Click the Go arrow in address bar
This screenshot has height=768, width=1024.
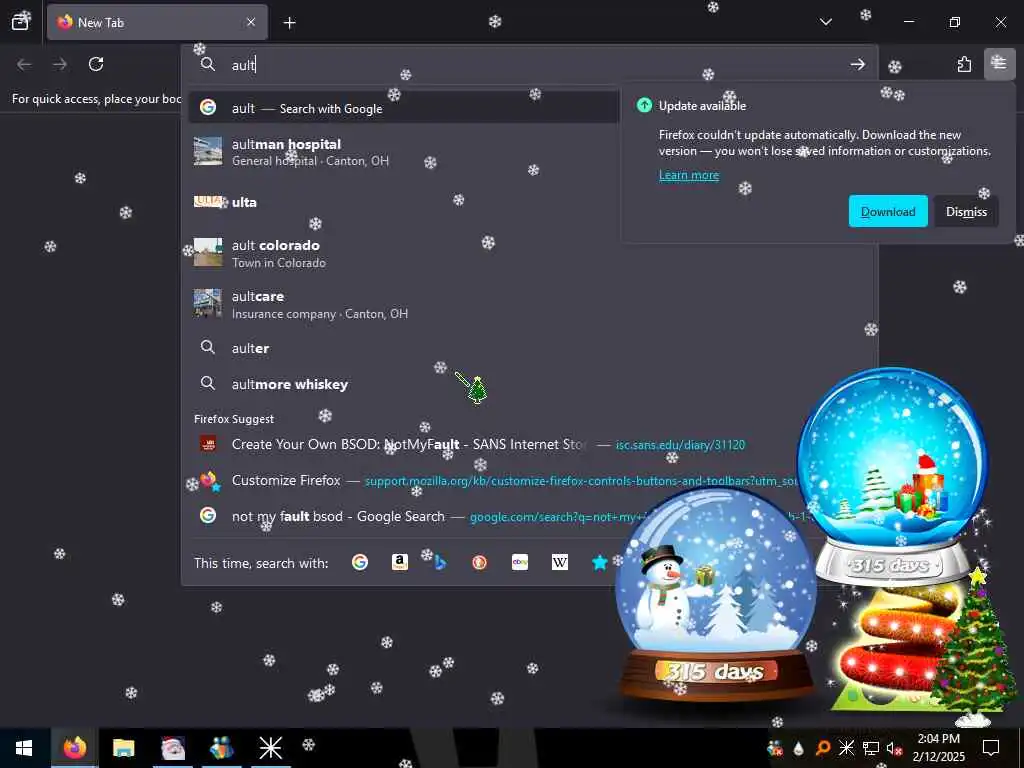(x=857, y=64)
